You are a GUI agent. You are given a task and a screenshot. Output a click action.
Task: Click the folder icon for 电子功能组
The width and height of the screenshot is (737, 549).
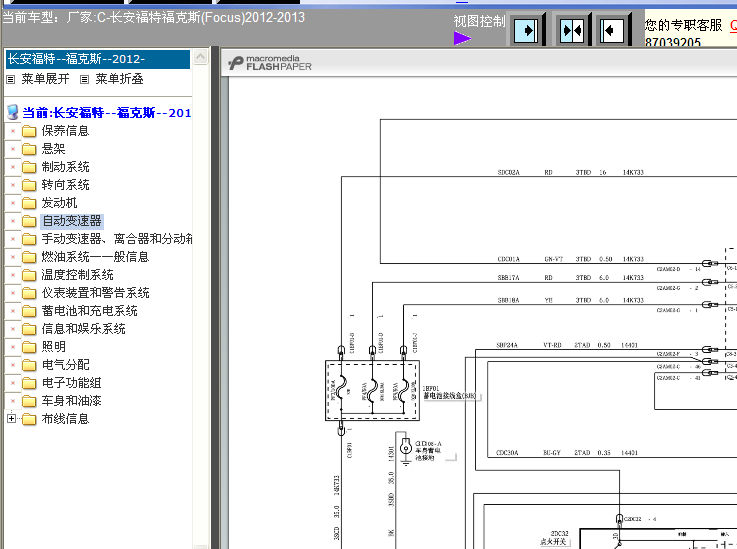click(29, 383)
